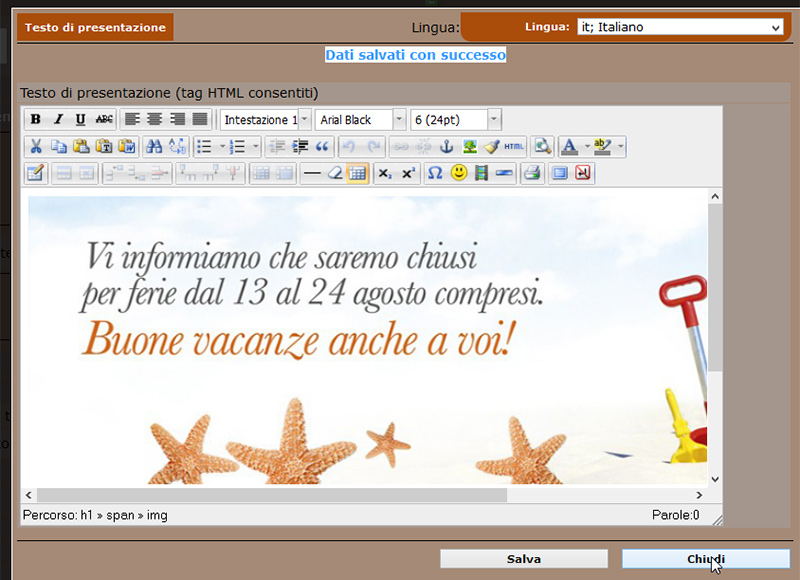Click the Remove formatting eraser icon

[x=335, y=173]
